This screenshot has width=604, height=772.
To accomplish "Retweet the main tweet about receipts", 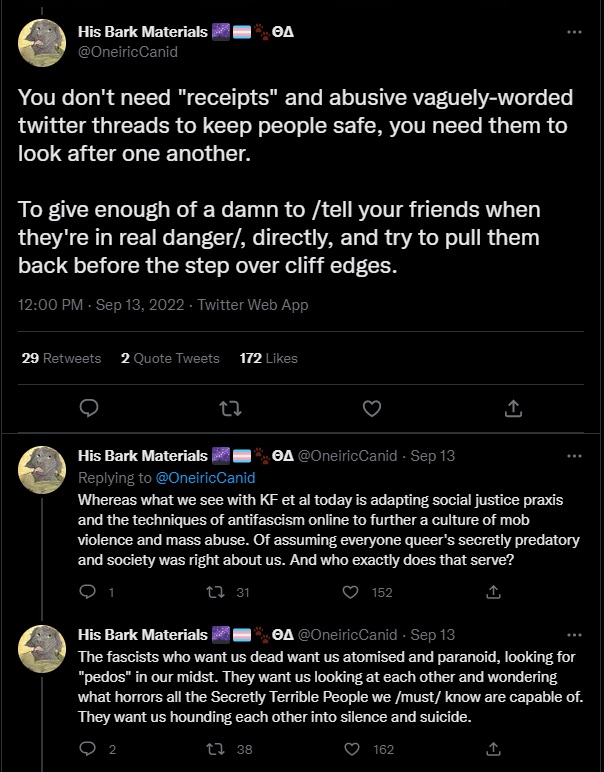I will pos(230,408).
